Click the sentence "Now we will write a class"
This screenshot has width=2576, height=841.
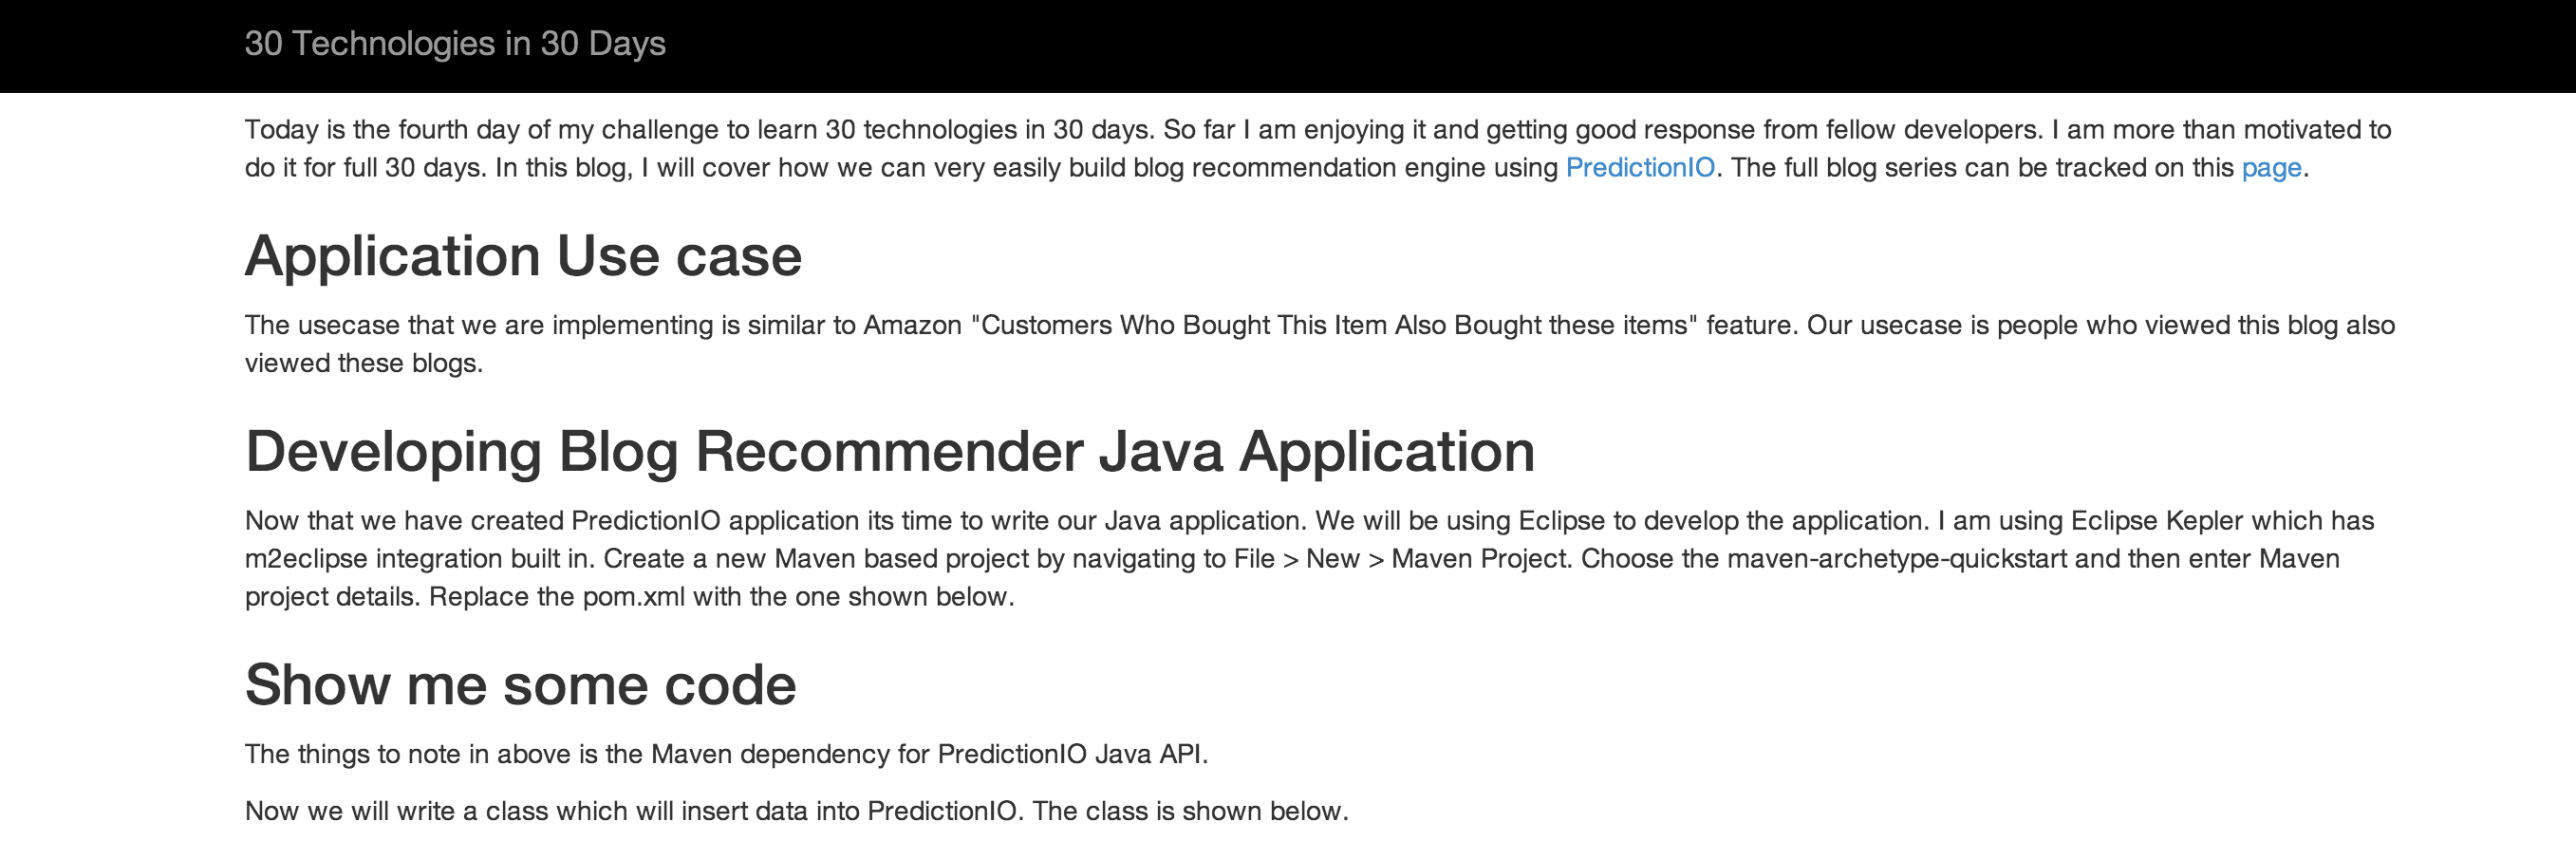[796, 811]
